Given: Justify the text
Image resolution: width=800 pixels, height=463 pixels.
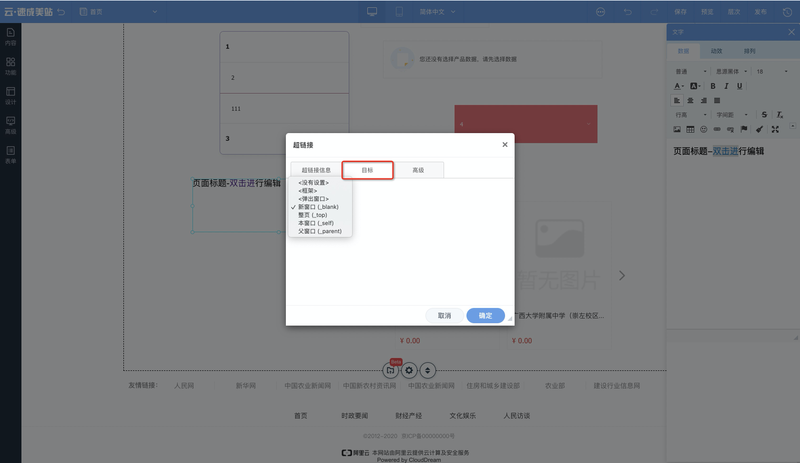Looking at the screenshot, I should [717, 101].
